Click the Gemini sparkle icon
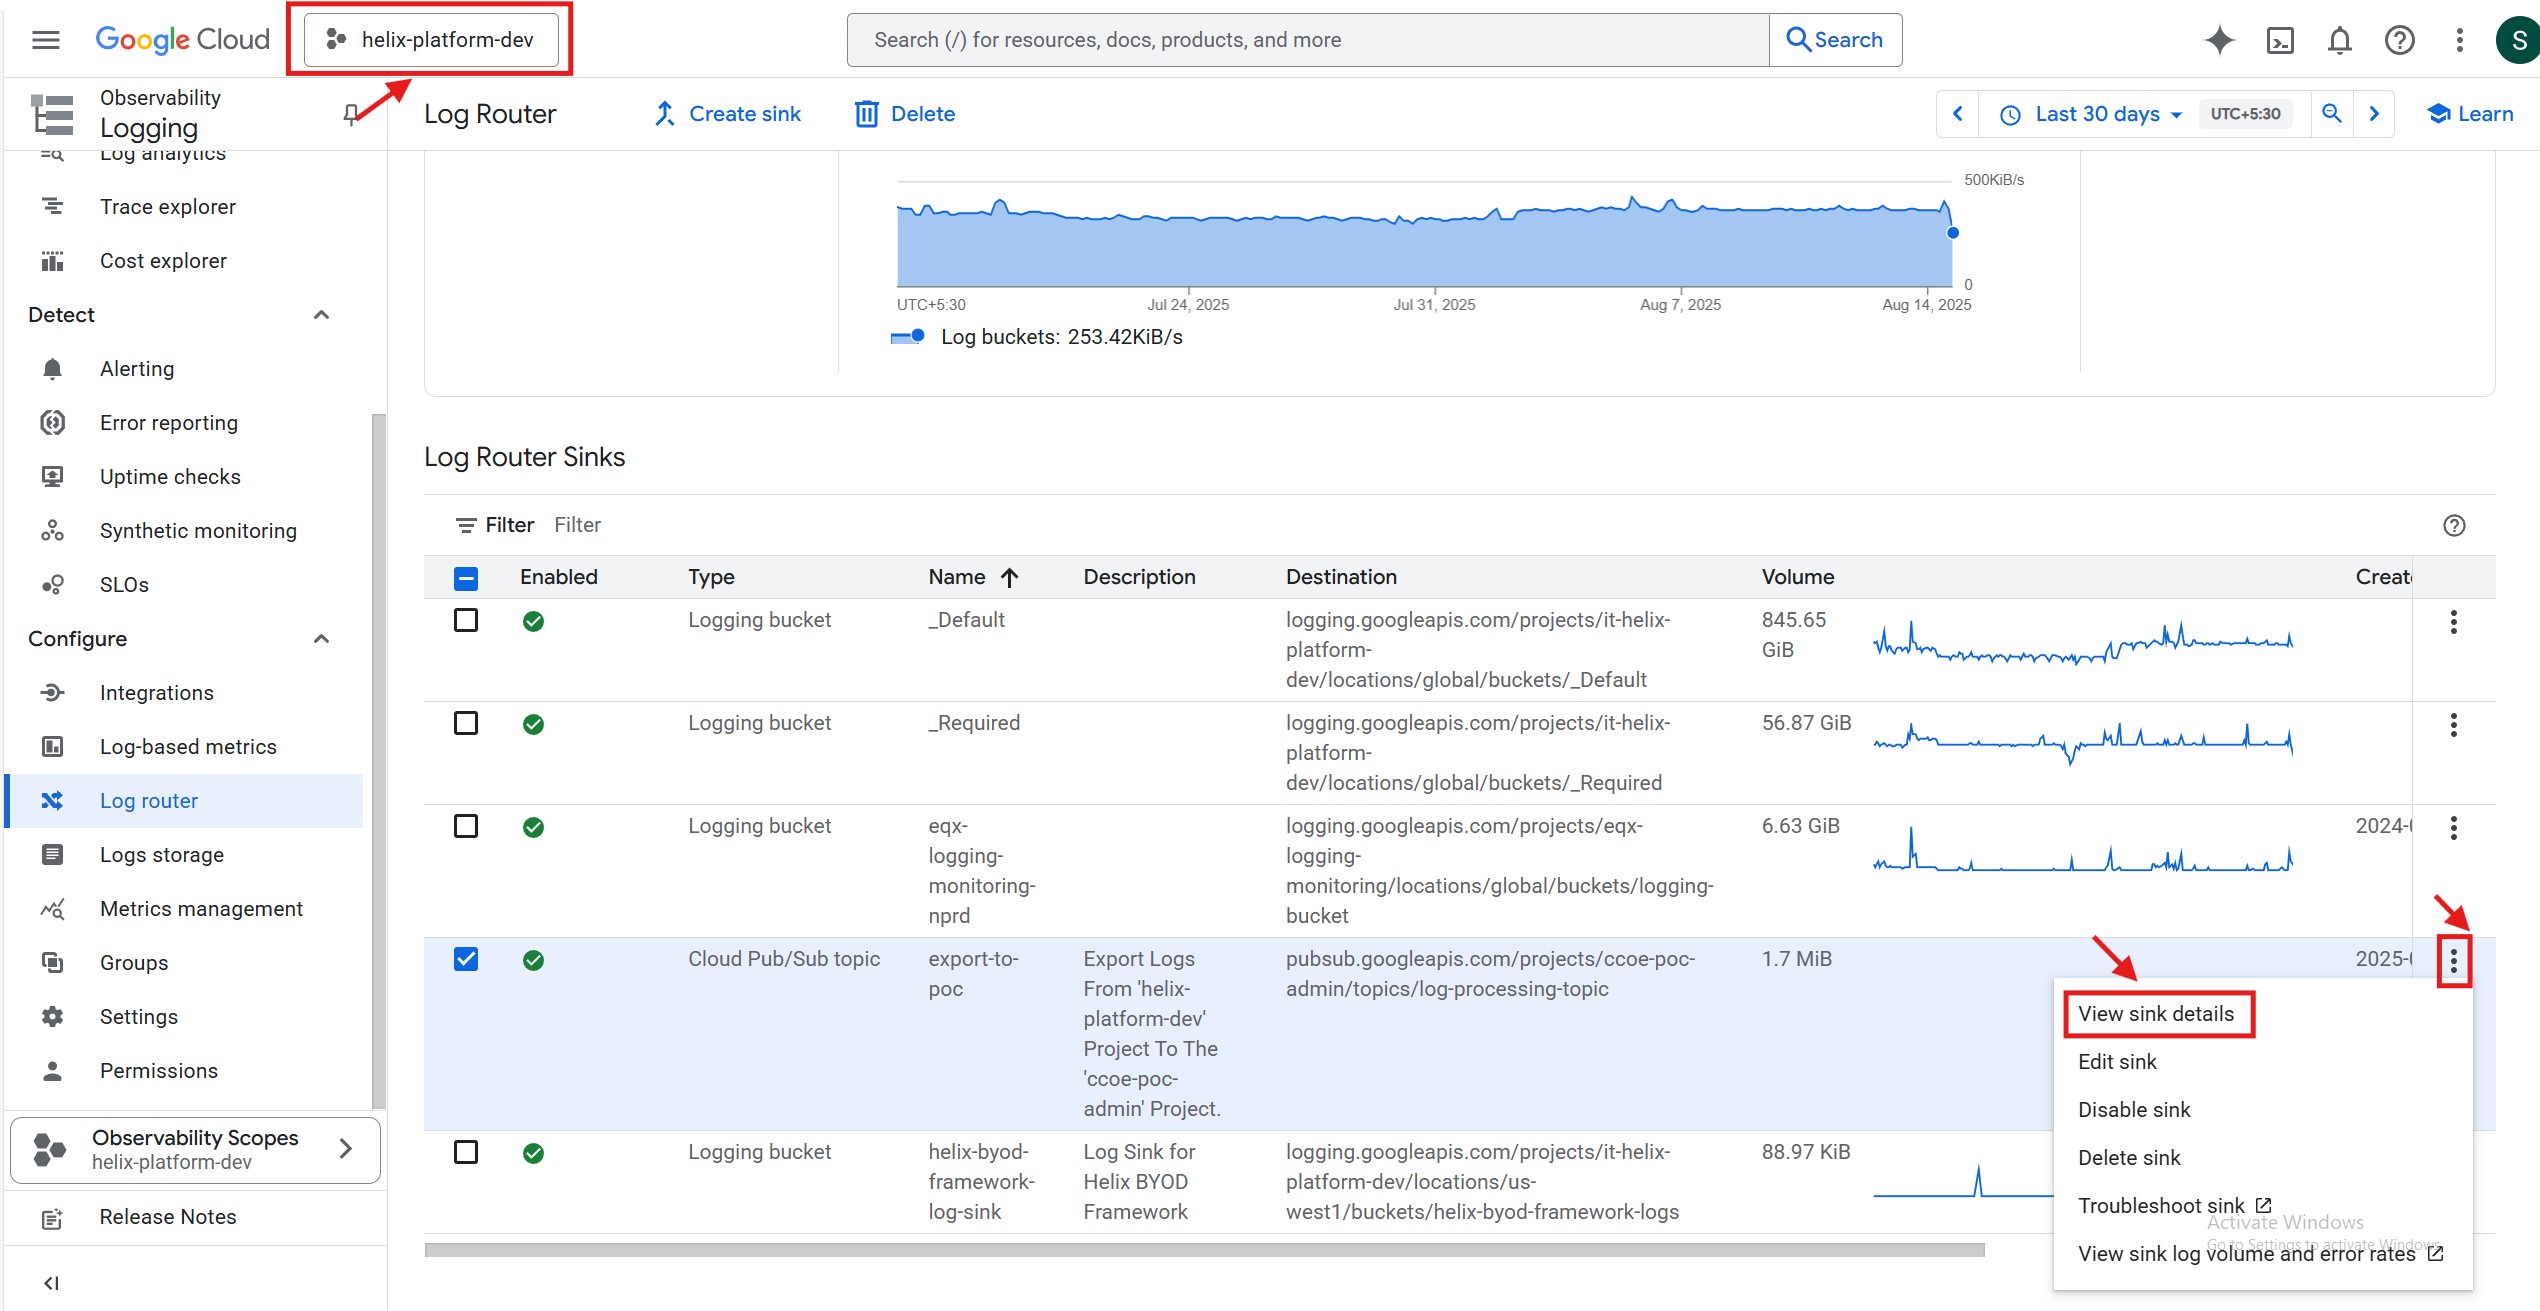 (x=2219, y=40)
